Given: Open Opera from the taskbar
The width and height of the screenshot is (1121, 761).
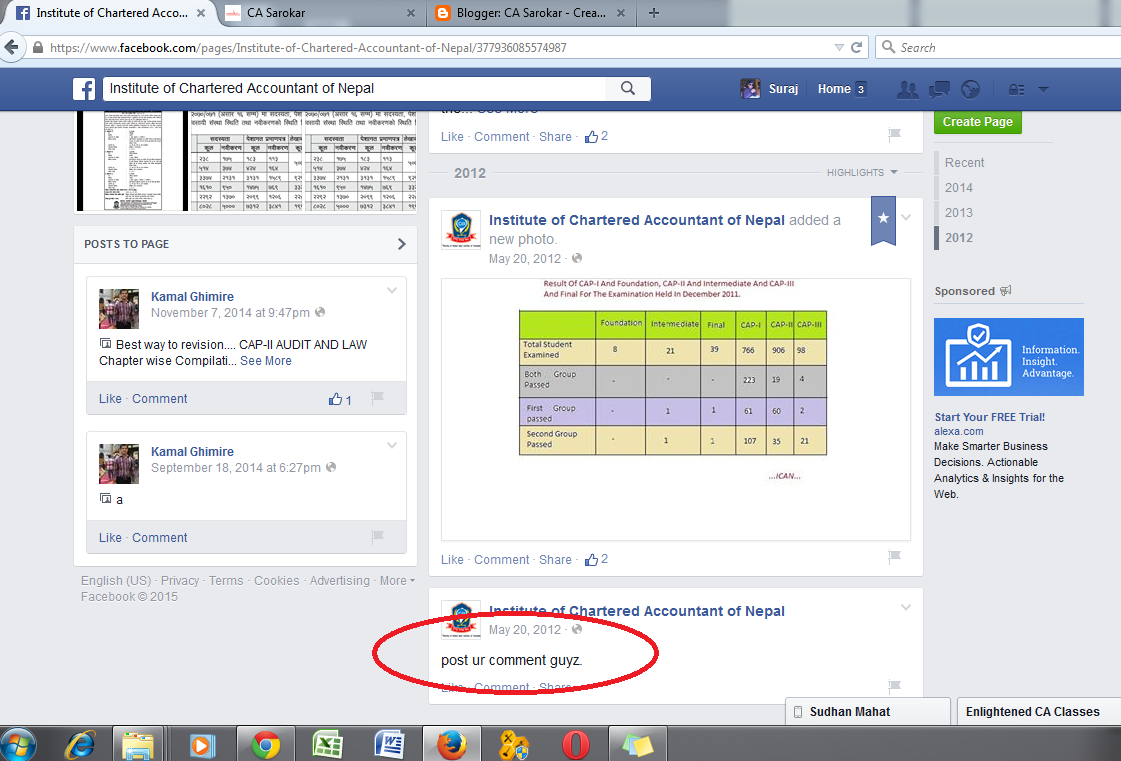Looking at the screenshot, I should point(576,745).
